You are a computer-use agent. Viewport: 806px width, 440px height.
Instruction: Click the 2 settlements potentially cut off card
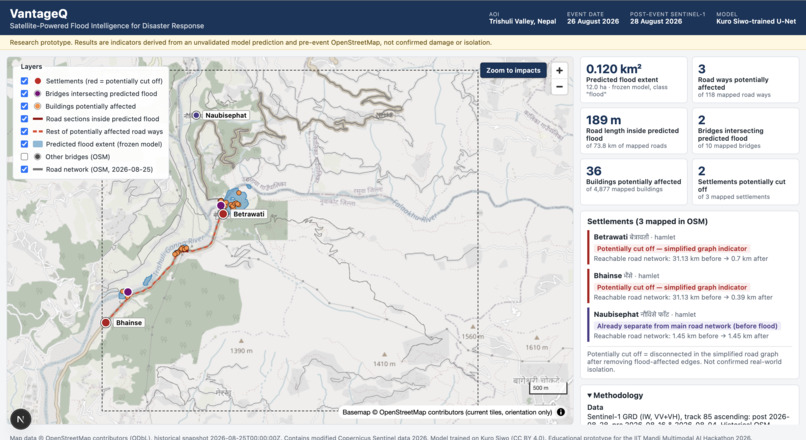coord(745,181)
